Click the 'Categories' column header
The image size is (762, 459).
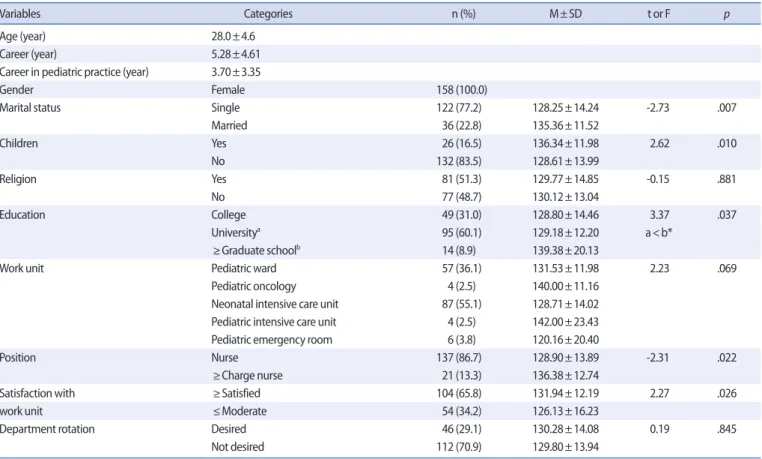(x=268, y=14)
